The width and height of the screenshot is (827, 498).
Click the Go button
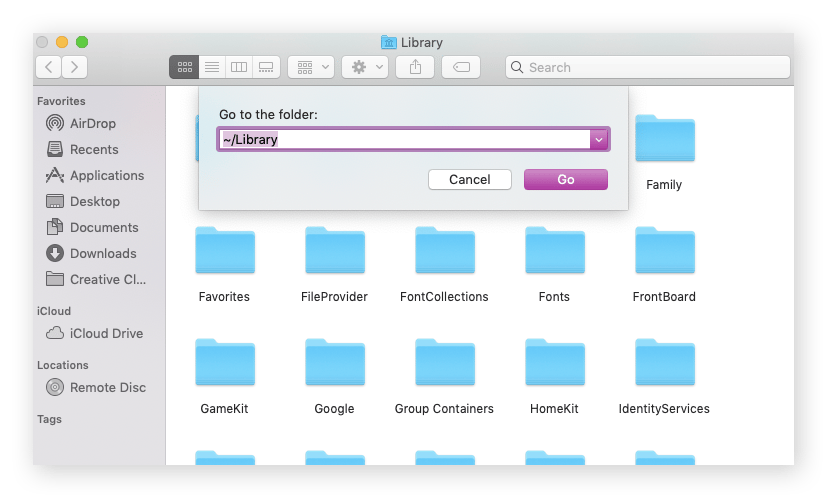(565, 179)
